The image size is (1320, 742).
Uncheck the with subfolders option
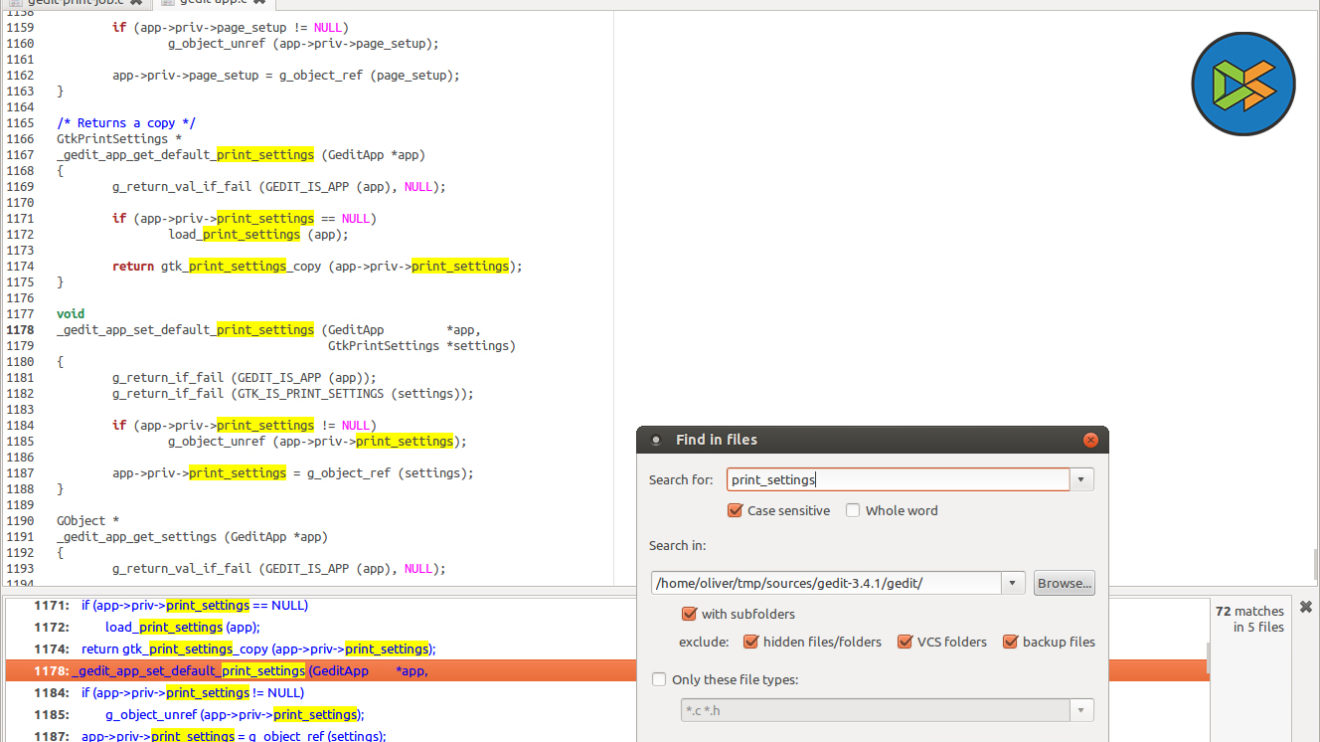pyautogui.click(x=689, y=614)
